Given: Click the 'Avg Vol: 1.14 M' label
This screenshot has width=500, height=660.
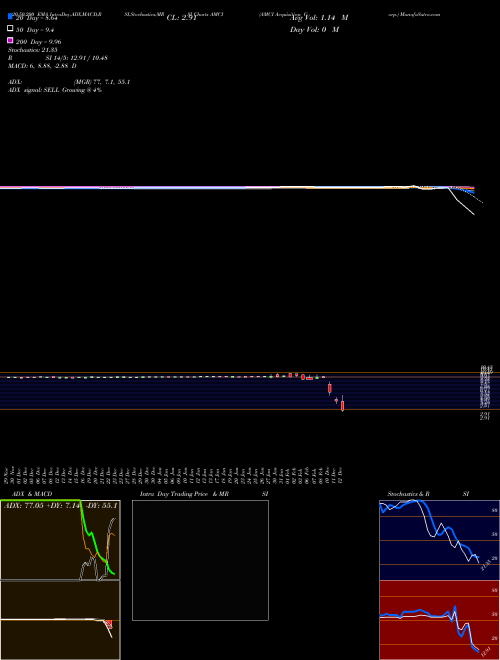Looking at the screenshot, I should [x=319, y=18].
